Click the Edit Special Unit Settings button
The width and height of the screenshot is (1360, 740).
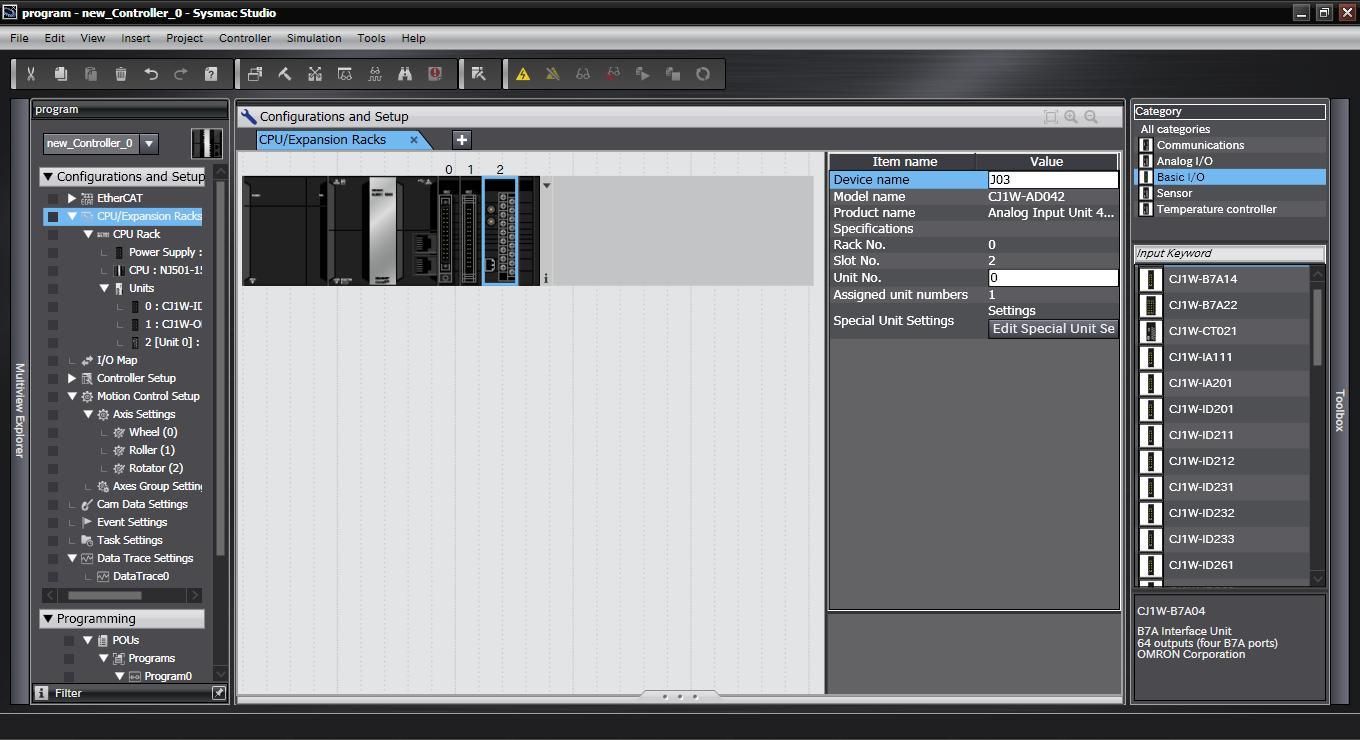(1052, 328)
